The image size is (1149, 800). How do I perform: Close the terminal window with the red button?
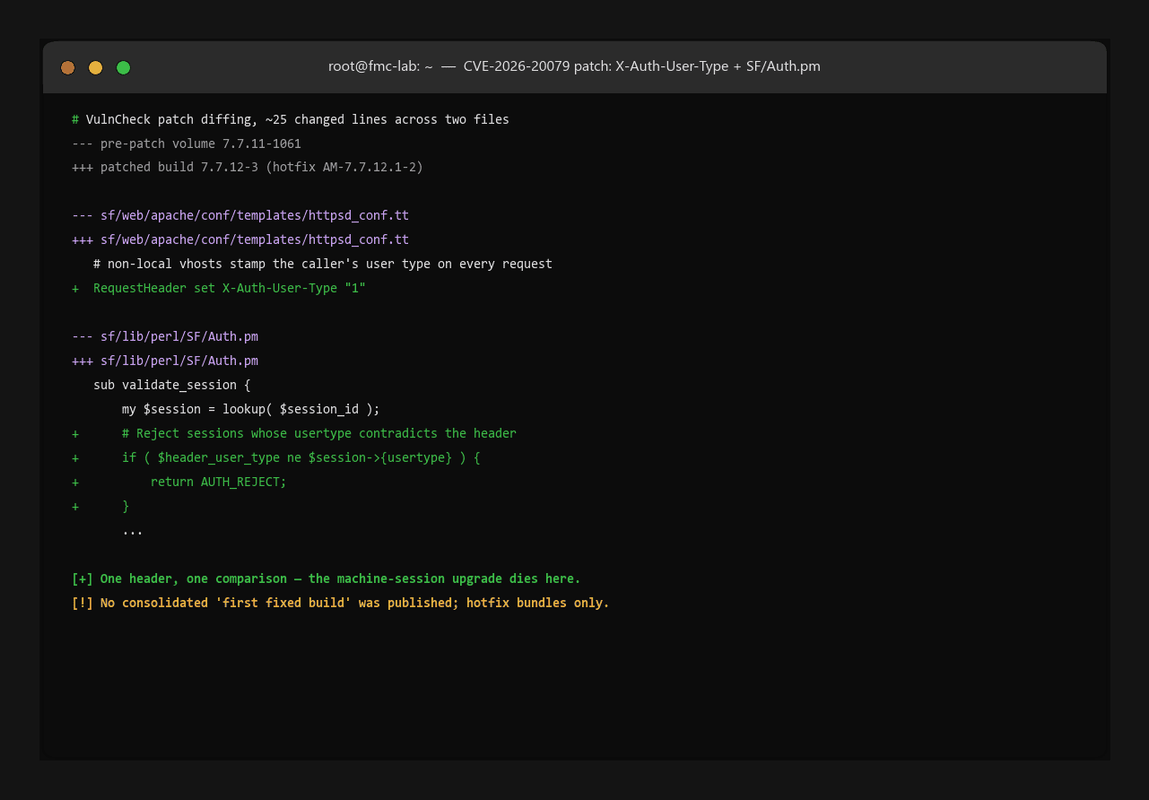(67, 67)
